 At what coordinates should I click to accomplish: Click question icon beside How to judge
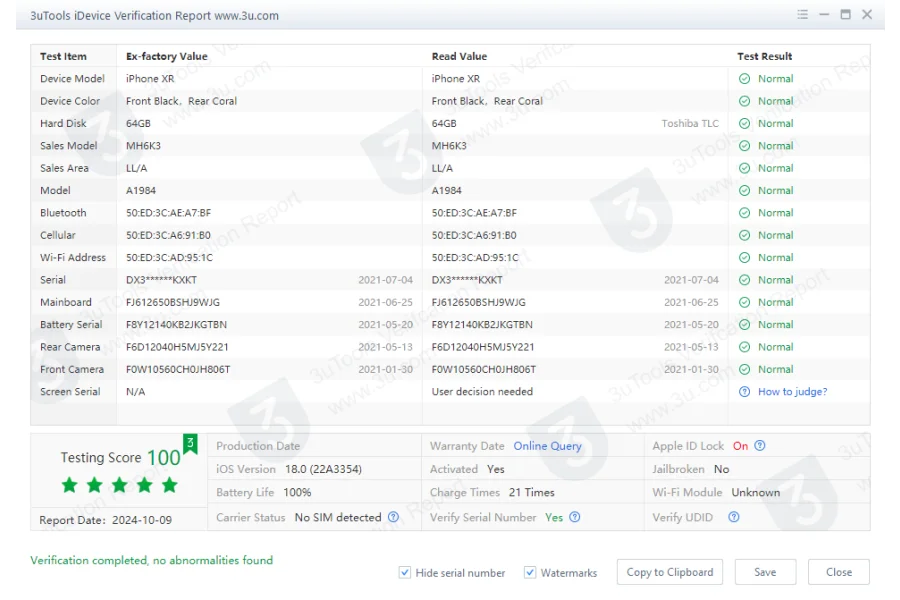[744, 392]
